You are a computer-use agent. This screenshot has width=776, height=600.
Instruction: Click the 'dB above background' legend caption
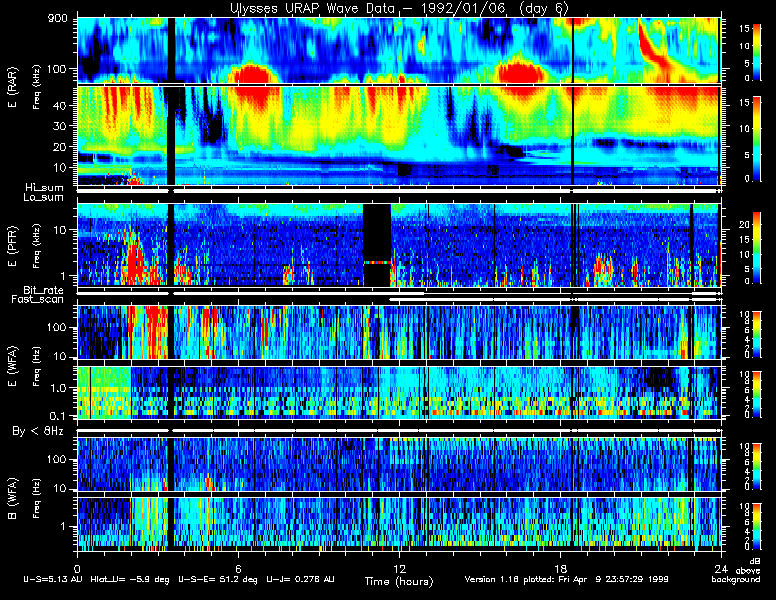(736, 571)
